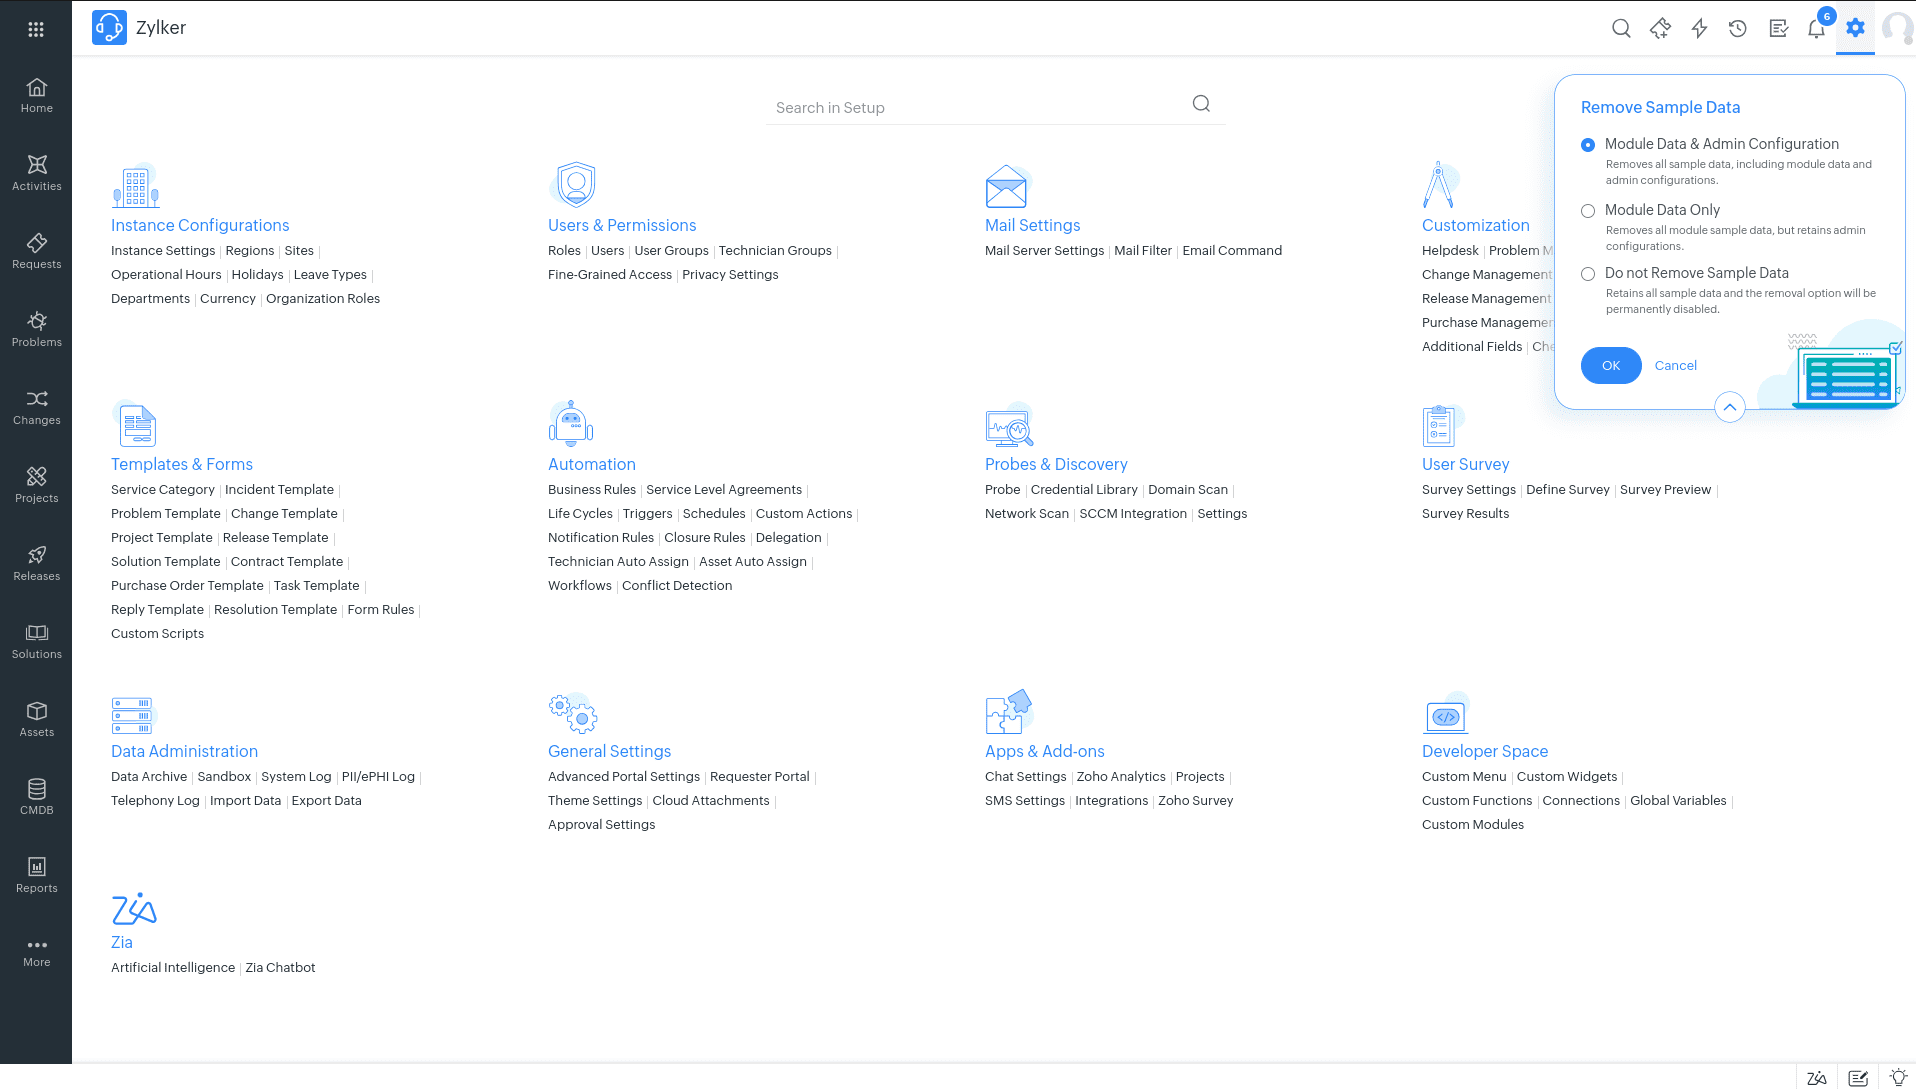Select the Module Data Only radio button

coord(1588,211)
